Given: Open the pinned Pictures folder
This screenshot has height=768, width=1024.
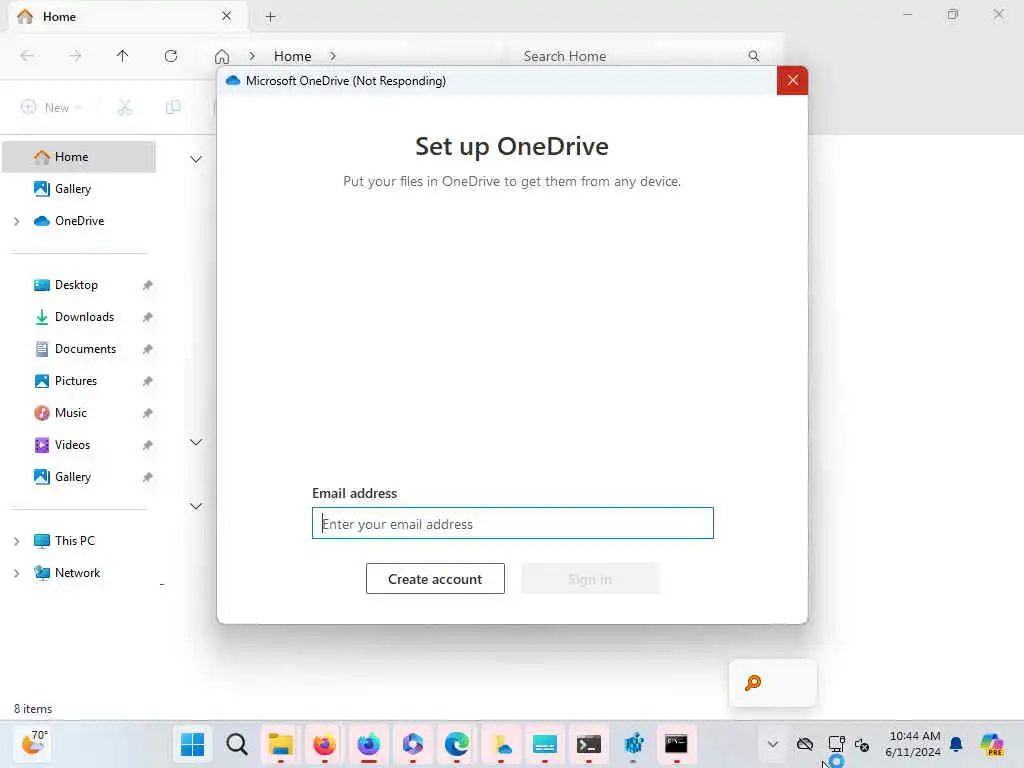Looking at the screenshot, I should click(76, 381).
